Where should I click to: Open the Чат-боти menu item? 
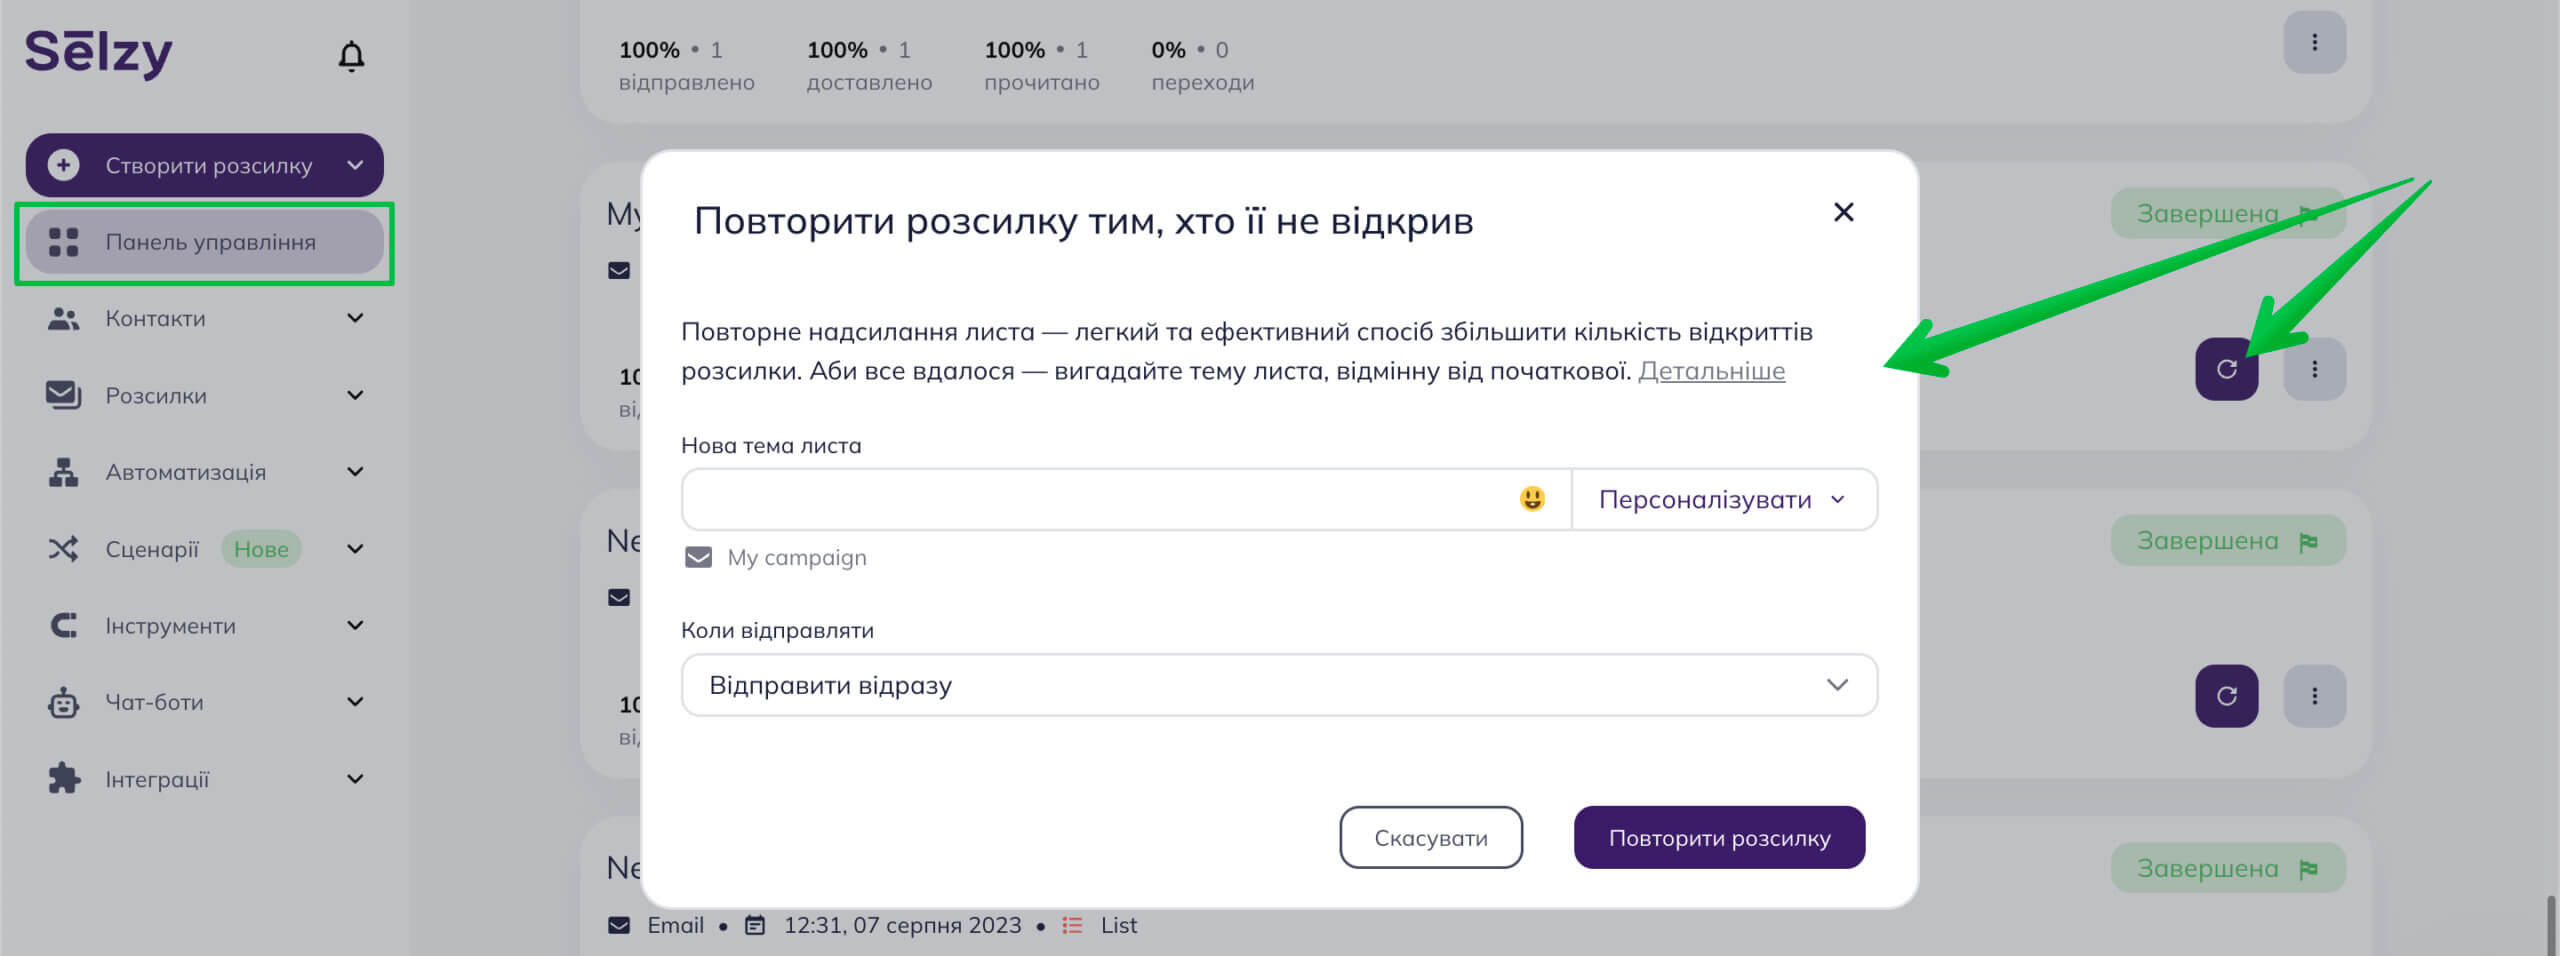(205, 703)
